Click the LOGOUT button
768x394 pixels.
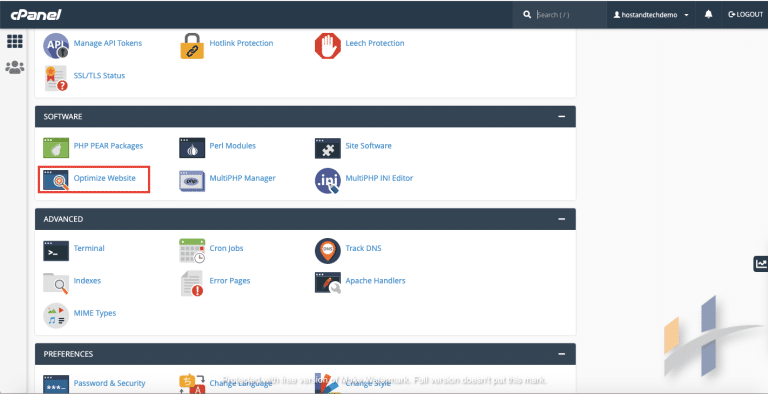click(745, 15)
